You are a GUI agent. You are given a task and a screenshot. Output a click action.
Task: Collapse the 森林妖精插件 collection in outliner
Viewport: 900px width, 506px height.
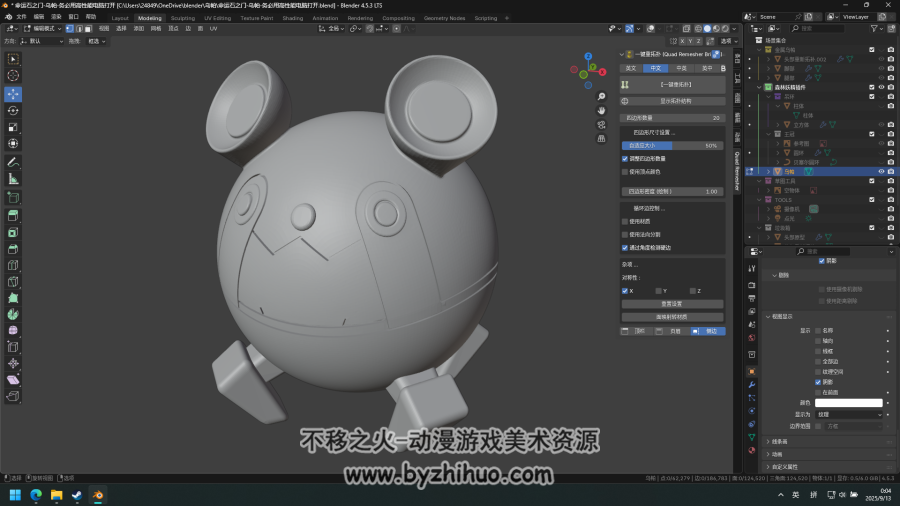pos(759,87)
